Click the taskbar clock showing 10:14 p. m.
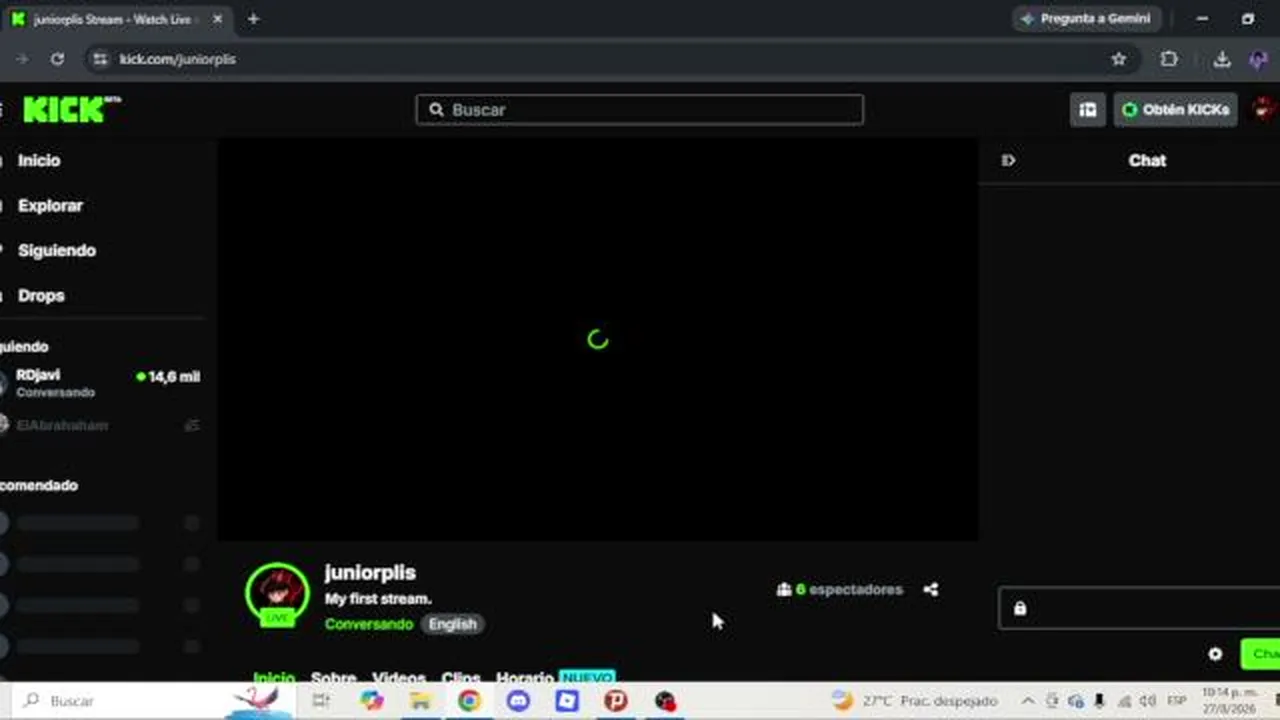 1227,700
